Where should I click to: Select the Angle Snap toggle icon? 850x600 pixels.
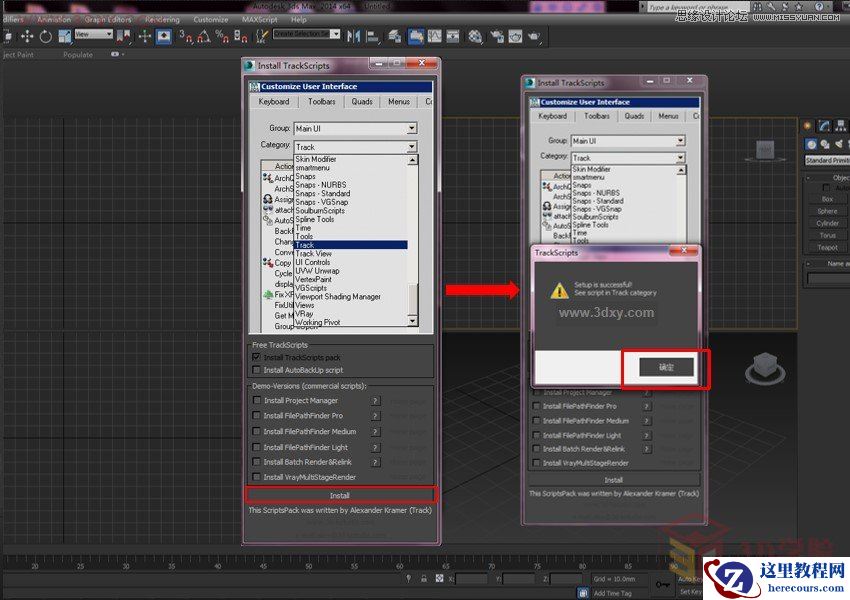(x=201, y=37)
